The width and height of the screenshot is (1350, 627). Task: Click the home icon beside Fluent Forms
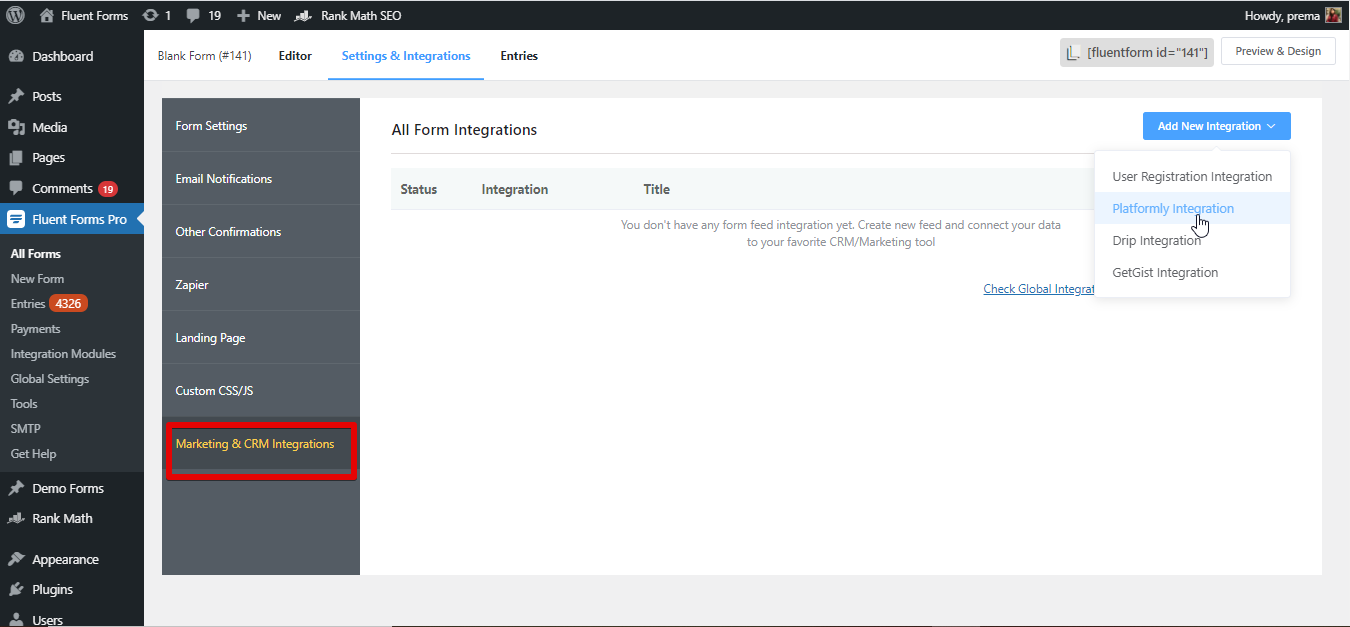click(47, 15)
